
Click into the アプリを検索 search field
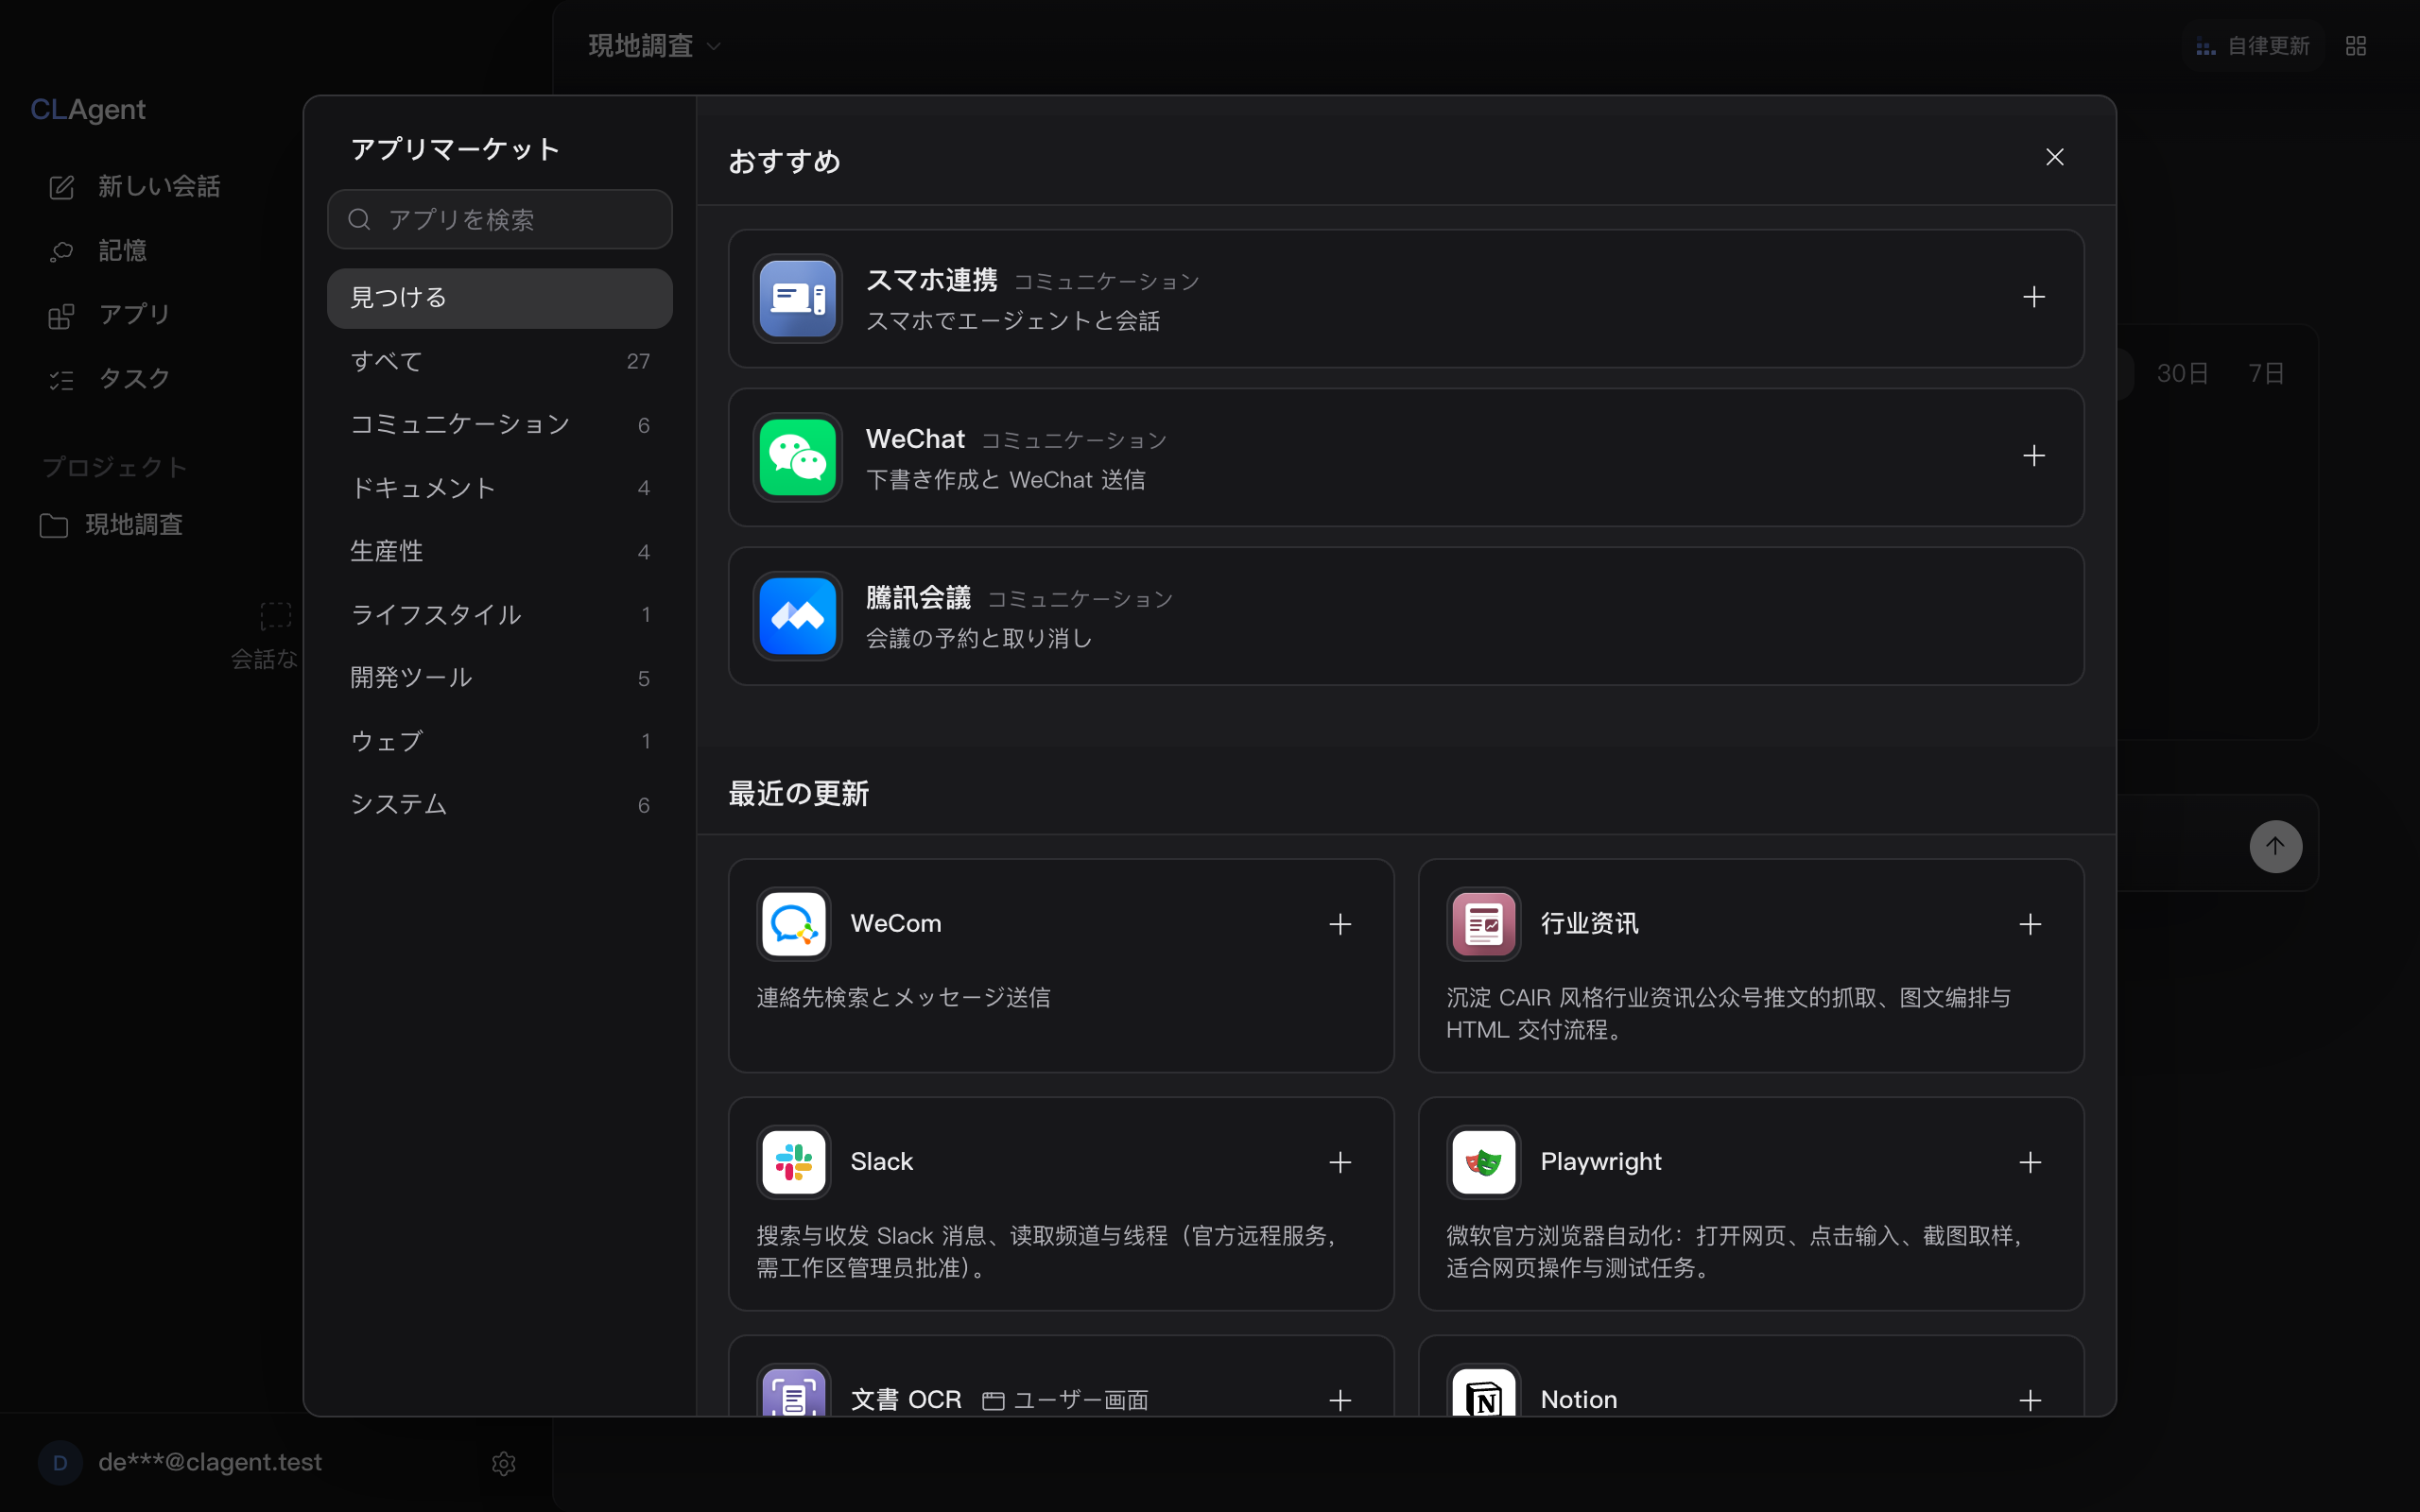point(500,219)
